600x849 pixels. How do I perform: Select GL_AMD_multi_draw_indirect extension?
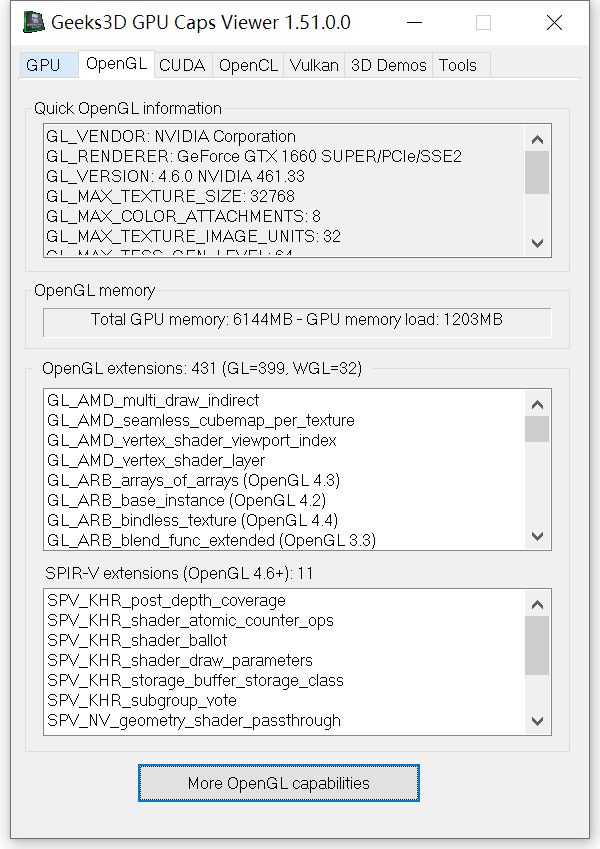(x=153, y=401)
